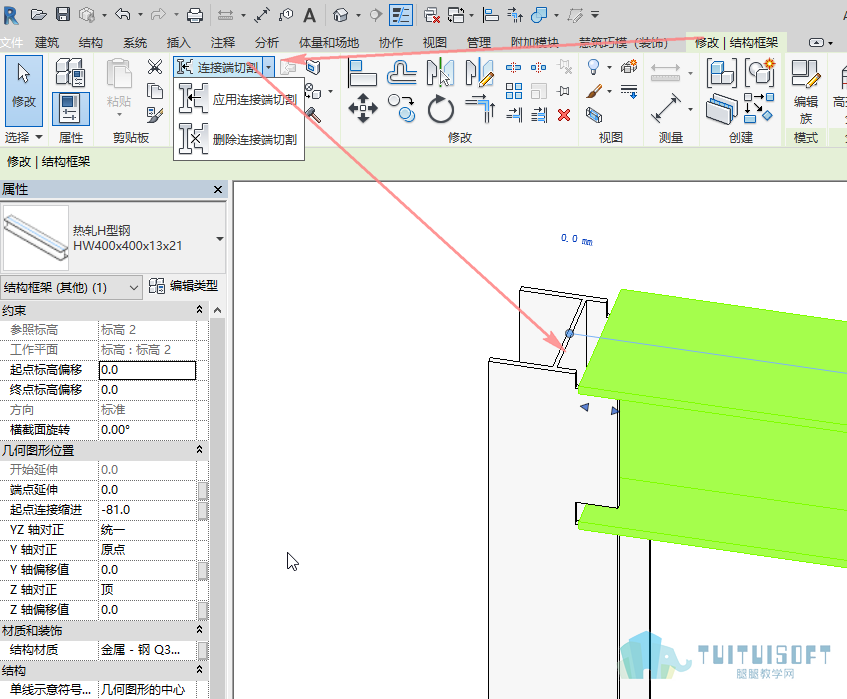Viewport: 847px width, 699px height.
Task: Click the Rotate tool icon
Action: [441, 109]
